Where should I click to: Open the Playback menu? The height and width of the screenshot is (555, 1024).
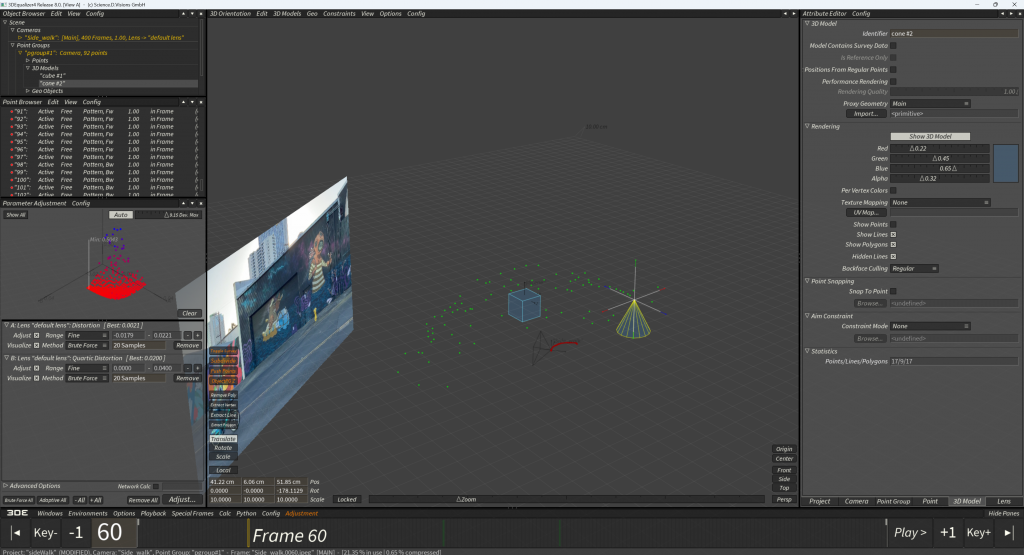point(153,513)
